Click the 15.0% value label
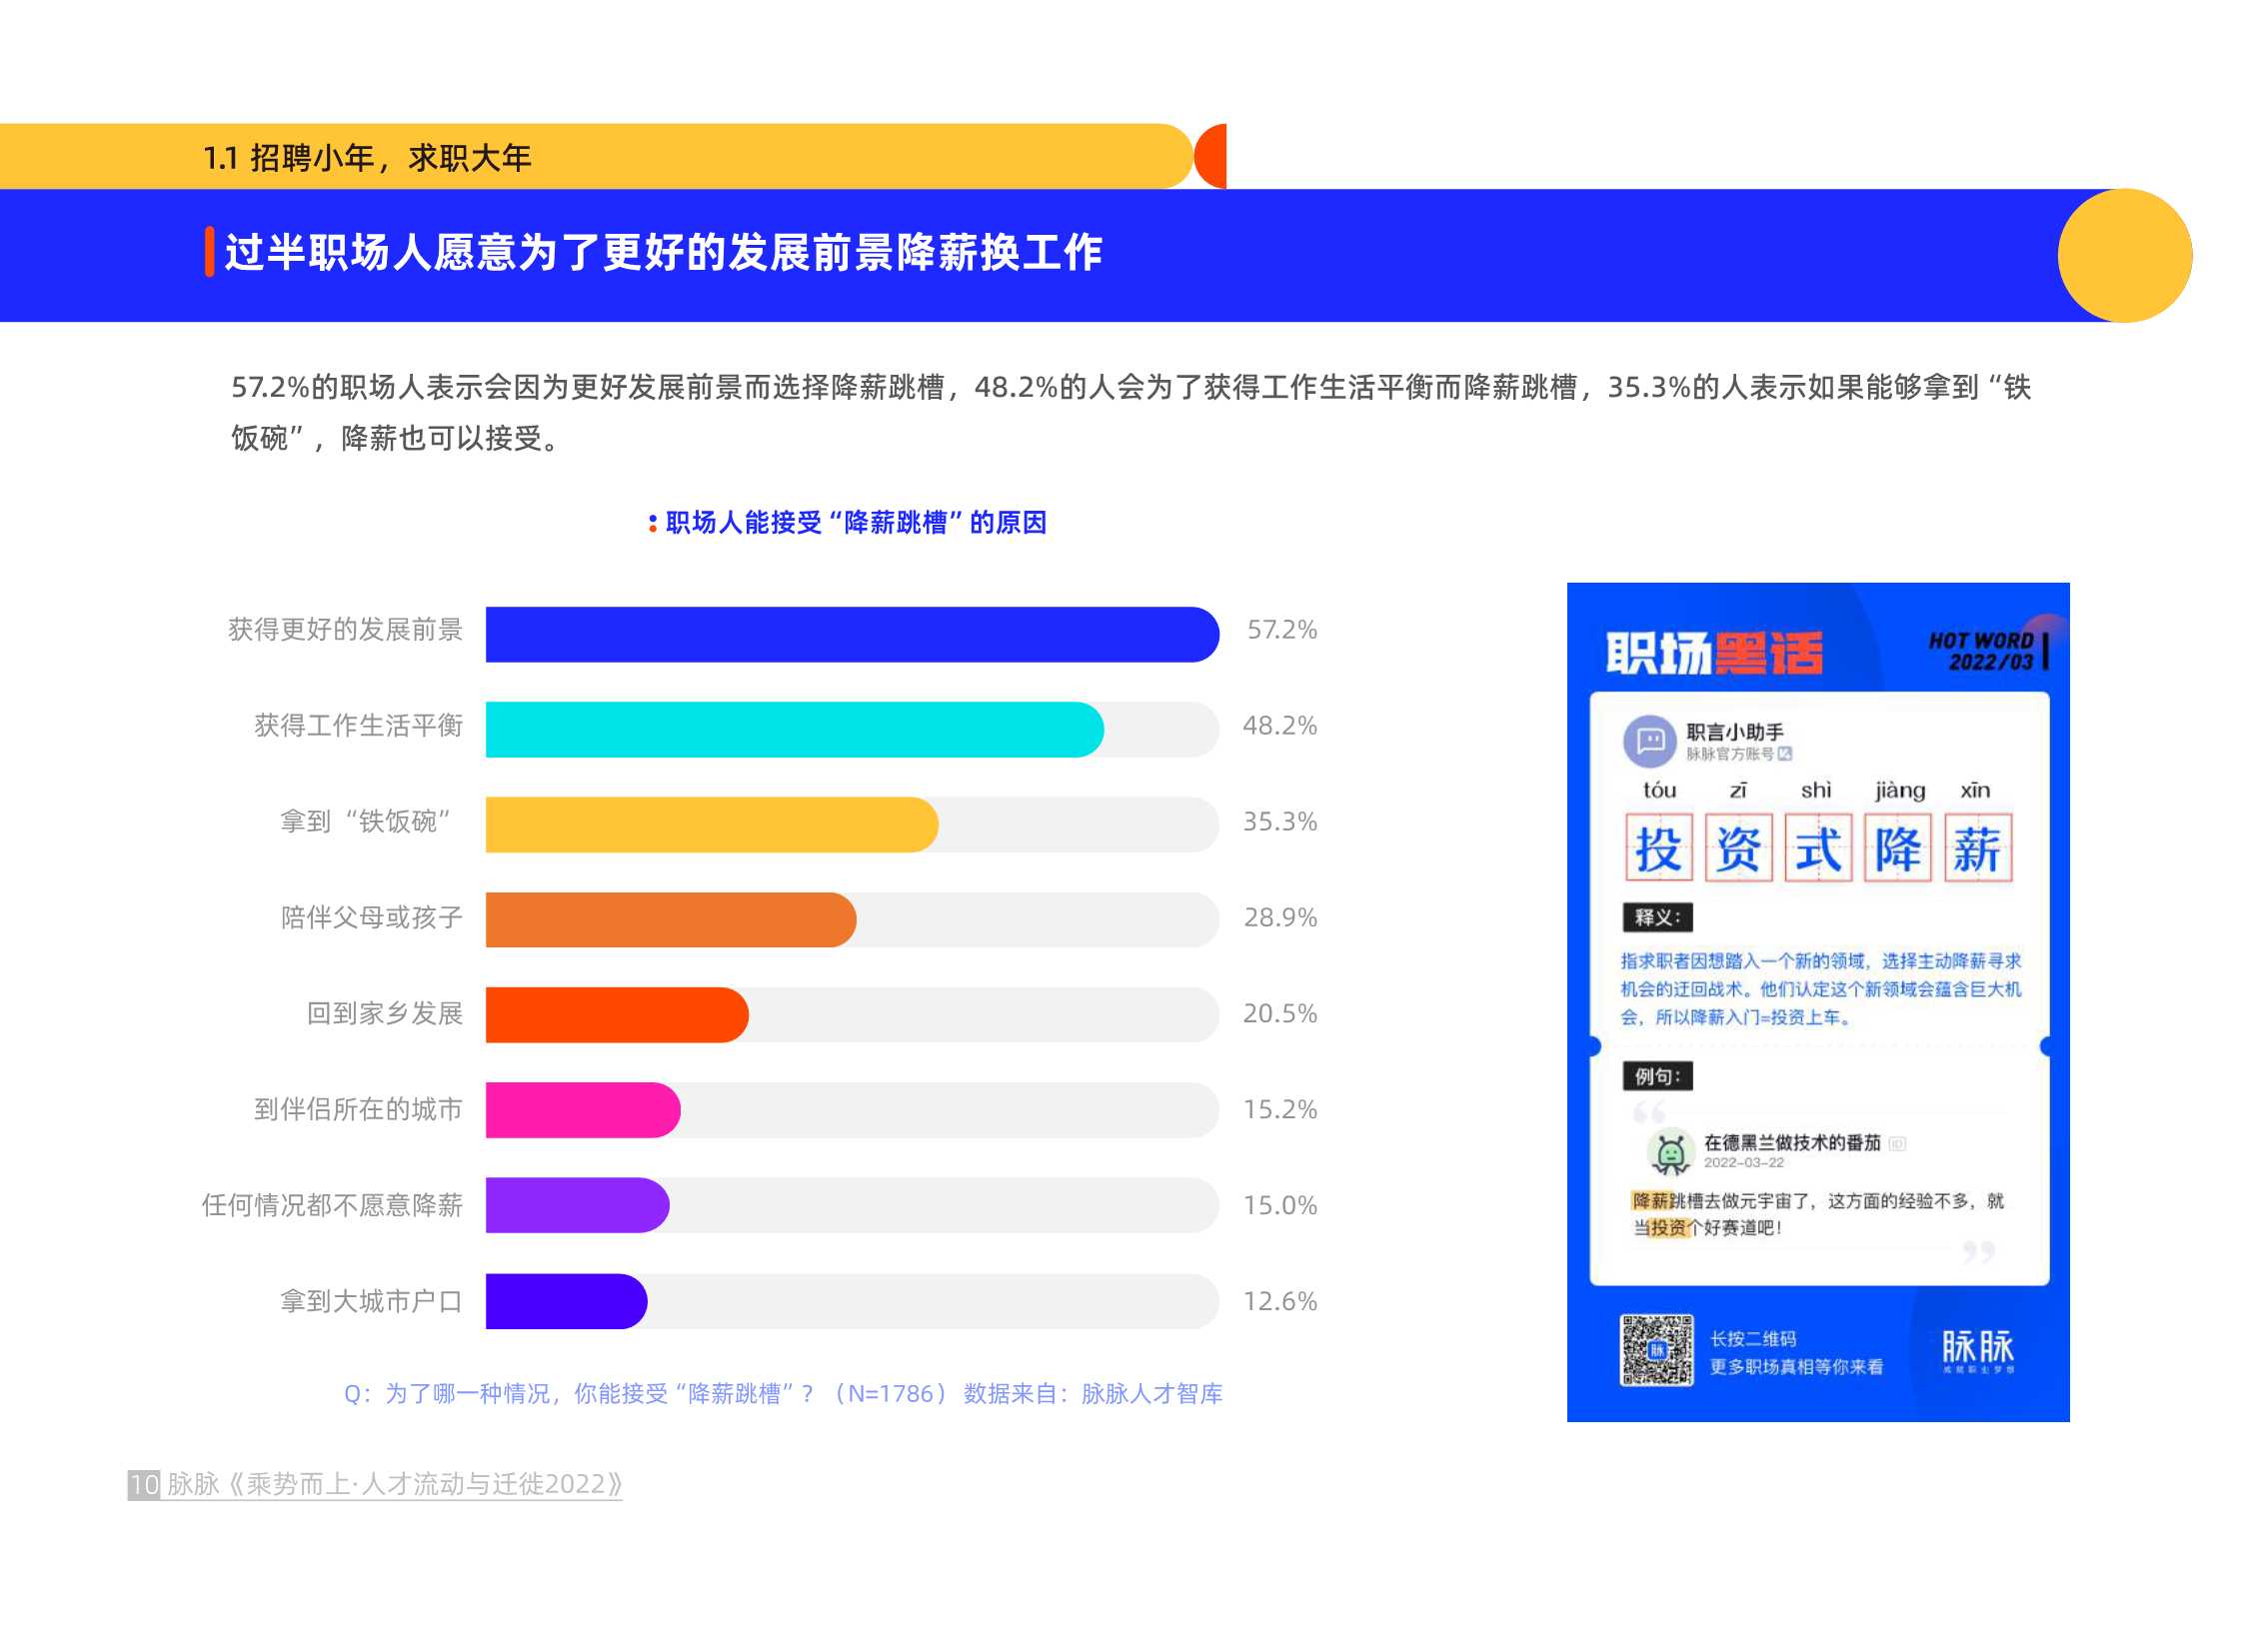This screenshot has height=1652, width=2243. [1279, 1206]
